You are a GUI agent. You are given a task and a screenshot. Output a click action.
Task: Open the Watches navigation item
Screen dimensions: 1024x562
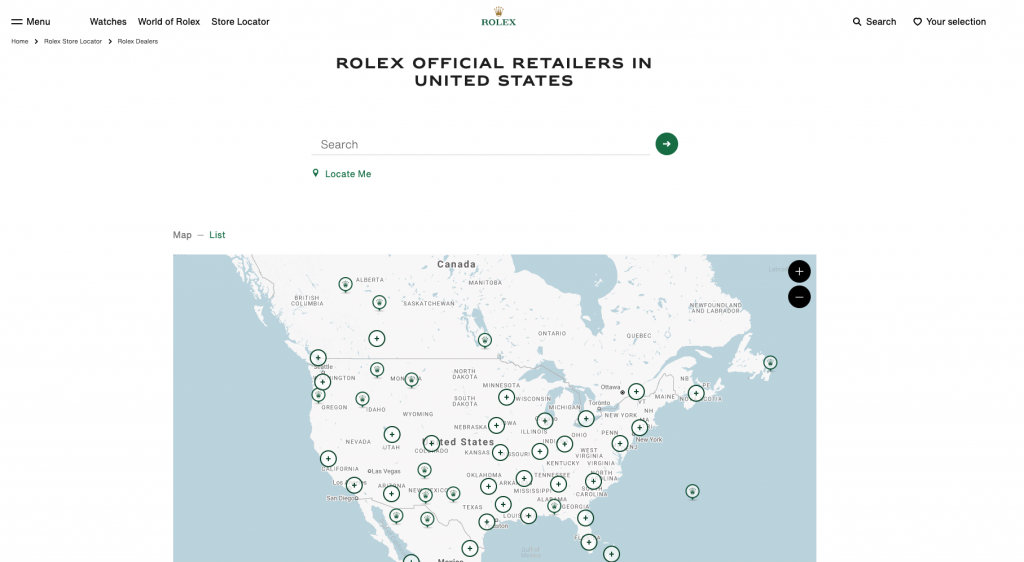pos(108,22)
